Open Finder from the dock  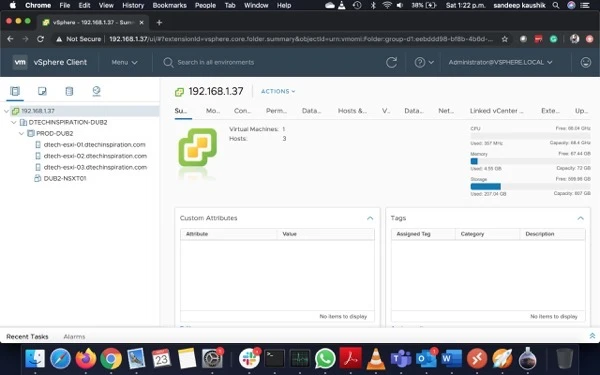click(x=35, y=359)
